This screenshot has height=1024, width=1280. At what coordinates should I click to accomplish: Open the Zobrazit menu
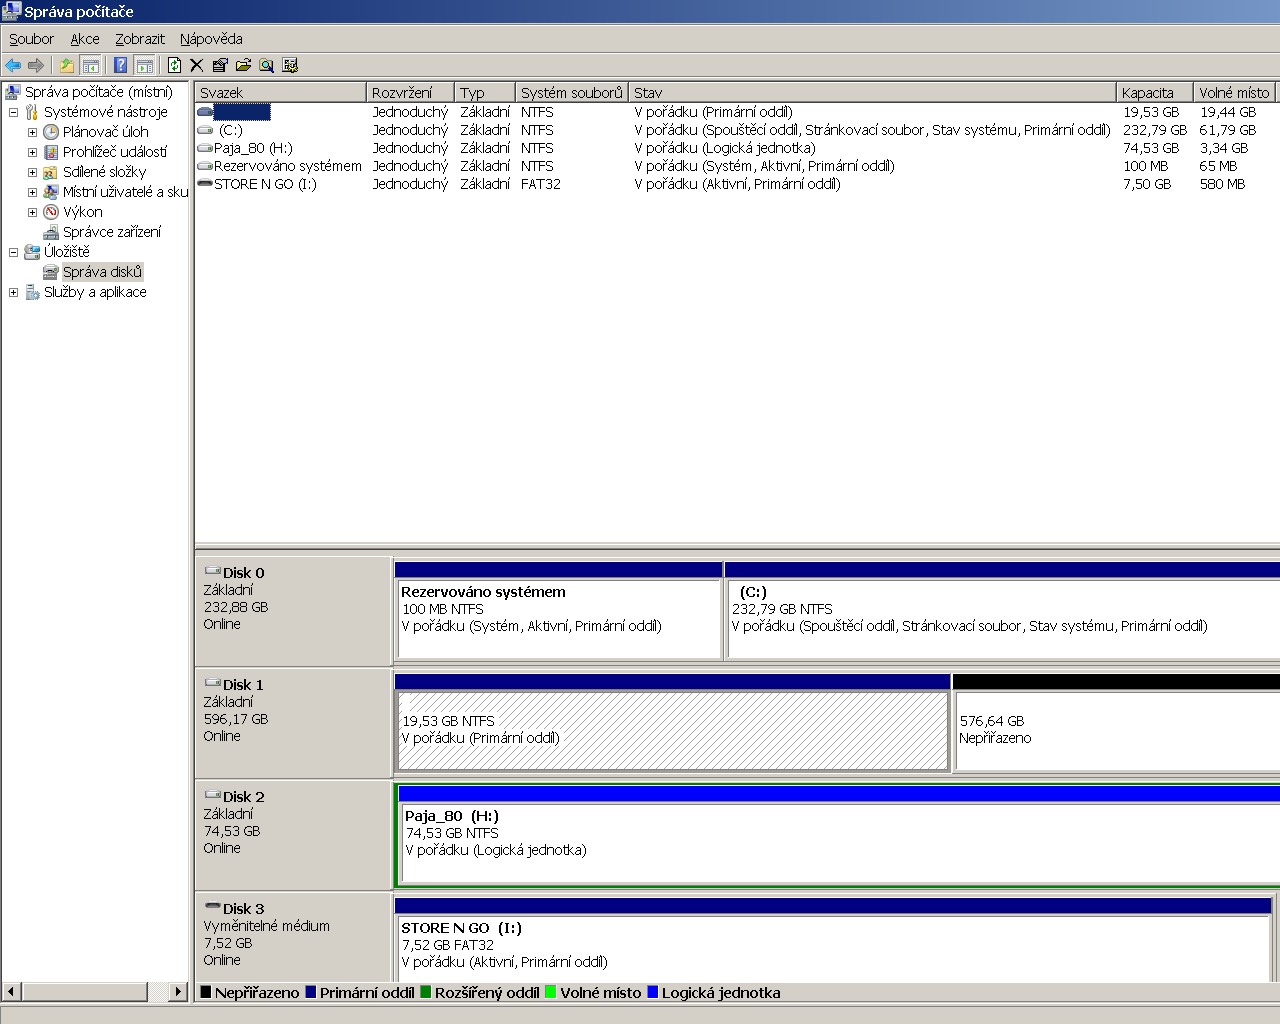tap(140, 39)
